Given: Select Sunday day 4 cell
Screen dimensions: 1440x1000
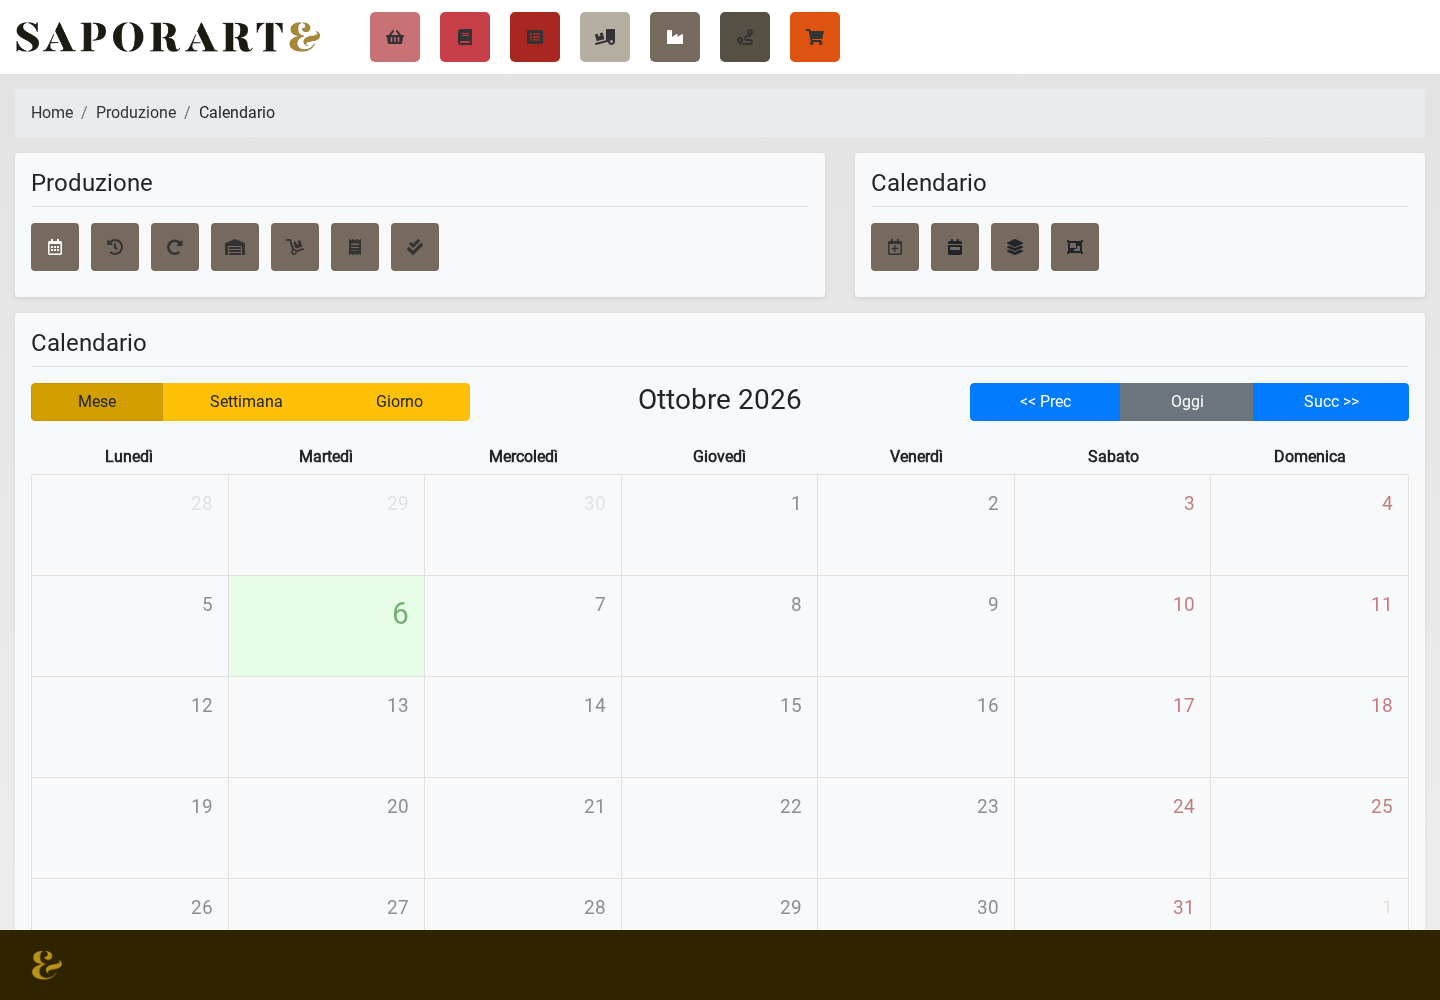Looking at the screenshot, I should pyautogui.click(x=1309, y=525).
